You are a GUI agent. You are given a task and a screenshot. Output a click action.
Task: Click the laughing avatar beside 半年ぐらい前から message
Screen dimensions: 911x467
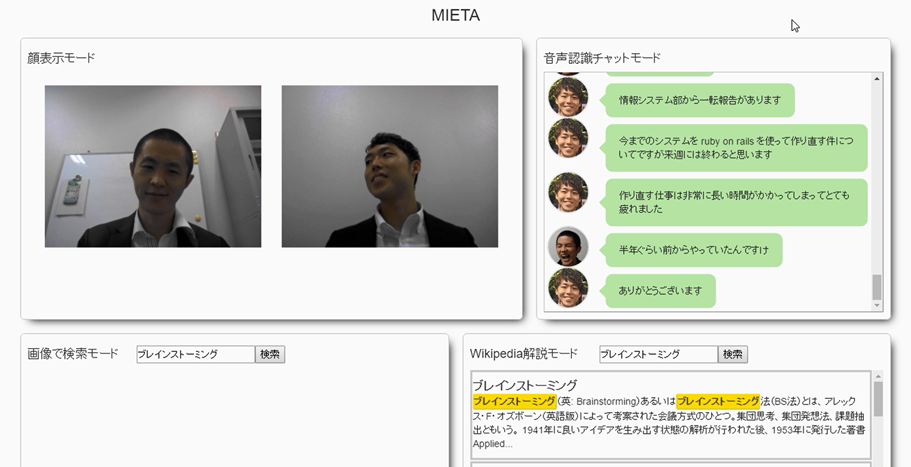[x=568, y=247]
